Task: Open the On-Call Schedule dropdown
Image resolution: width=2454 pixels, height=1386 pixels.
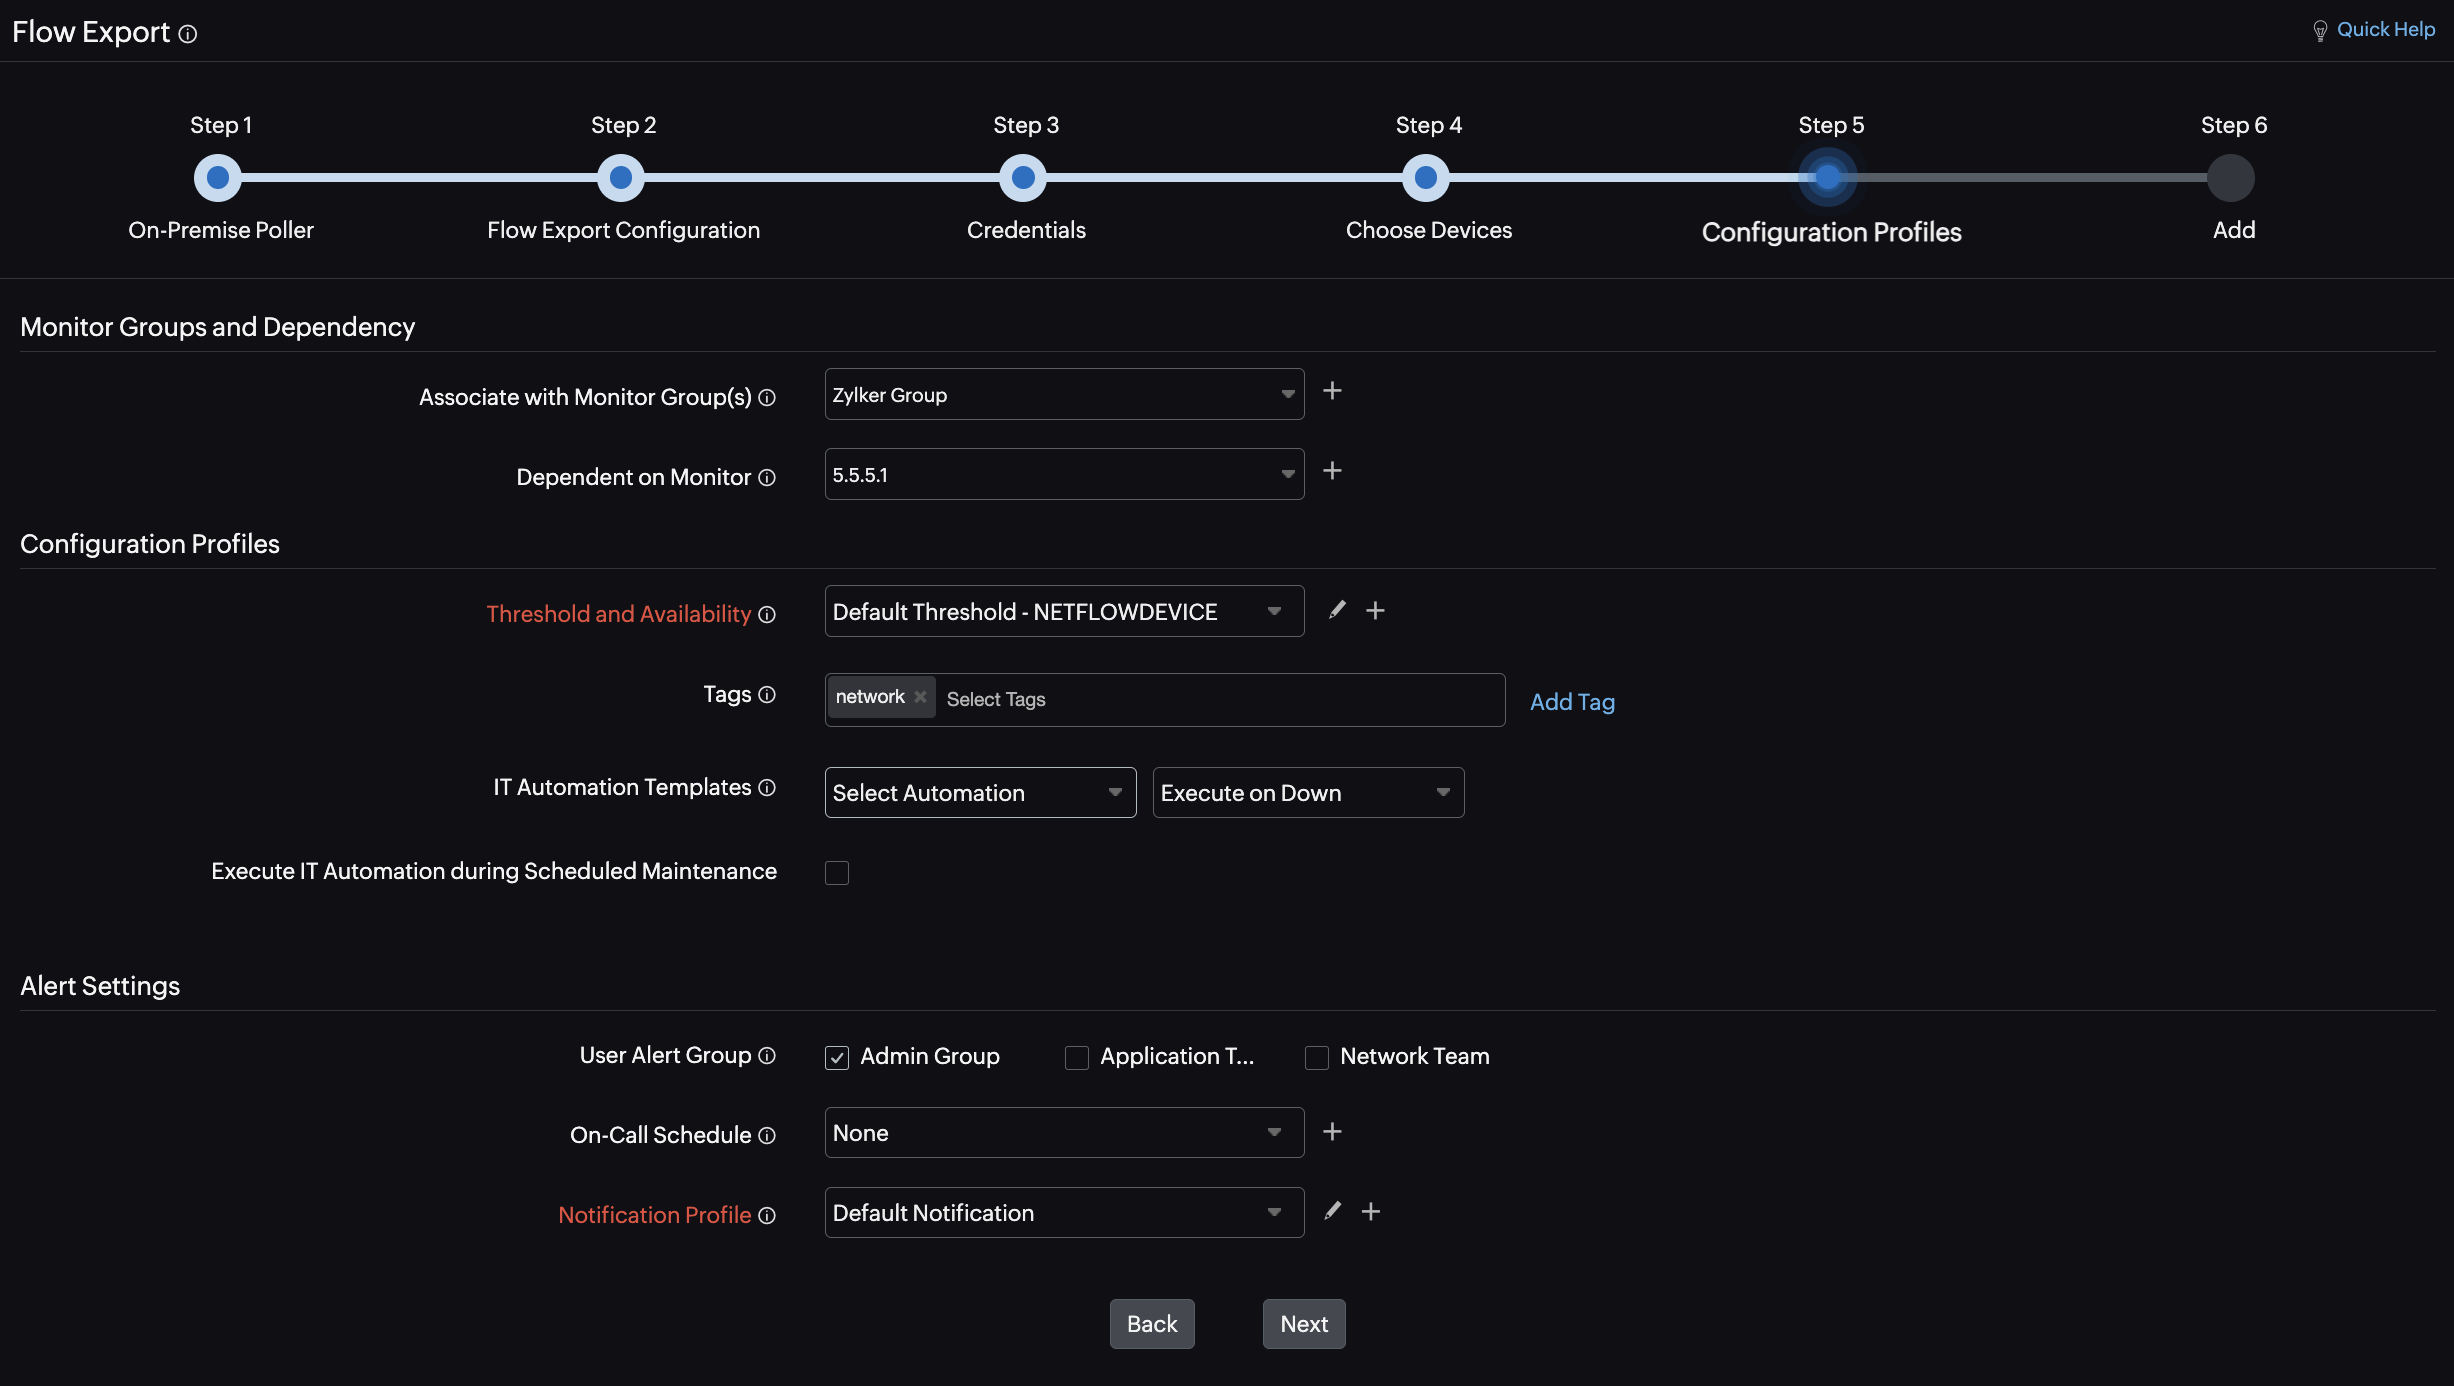Action: 1062,1131
